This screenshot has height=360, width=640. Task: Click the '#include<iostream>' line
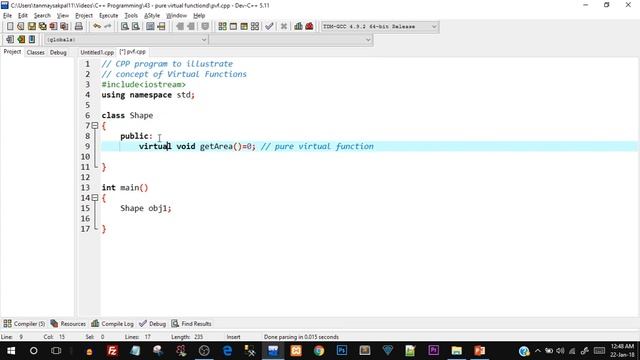(x=144, y=84)
